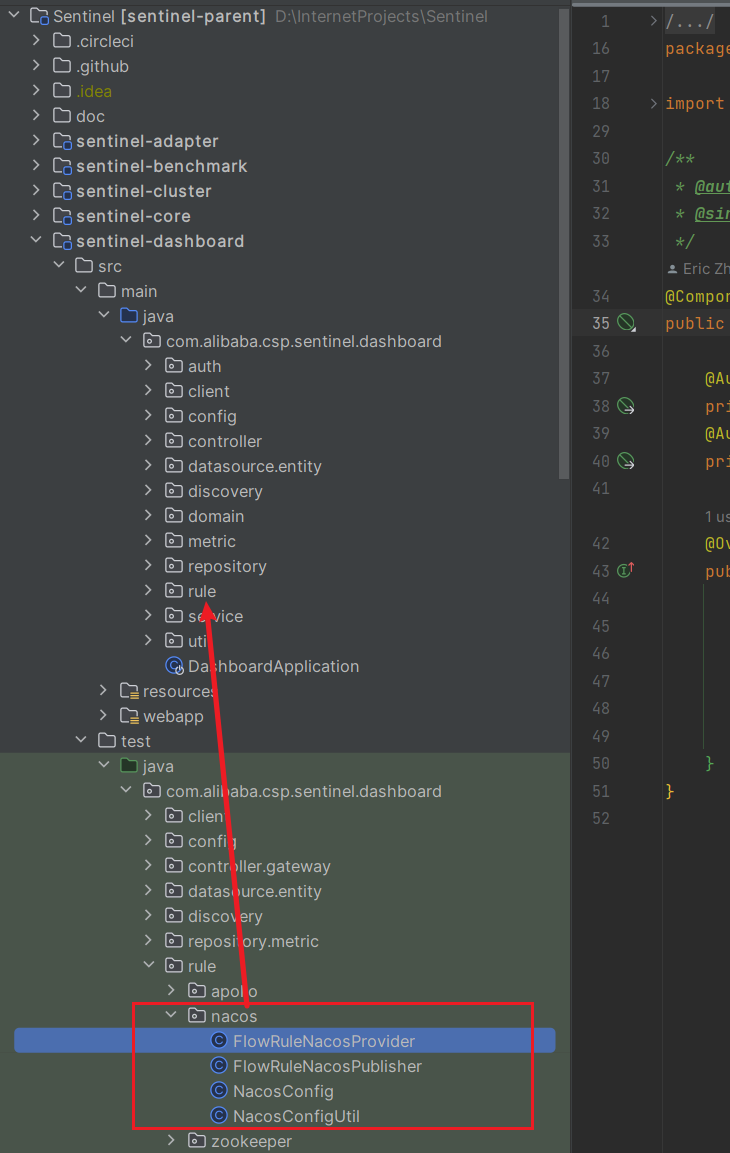
Task: Select the domain package
Action: (x=216, y=516)
